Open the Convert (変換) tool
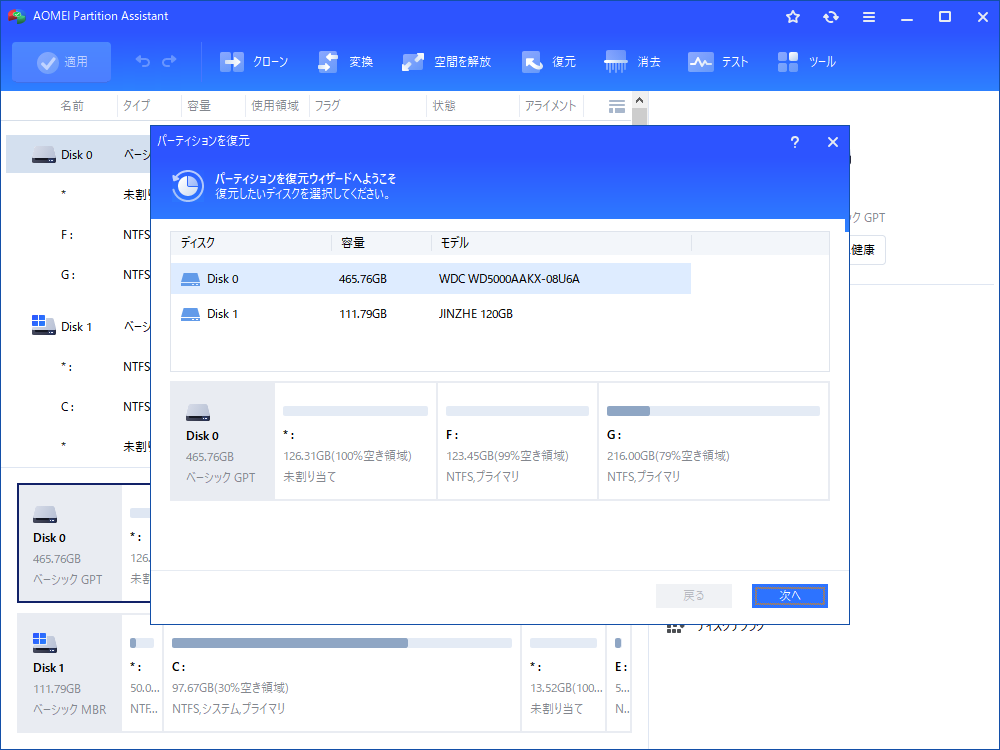 coord(345,62)
